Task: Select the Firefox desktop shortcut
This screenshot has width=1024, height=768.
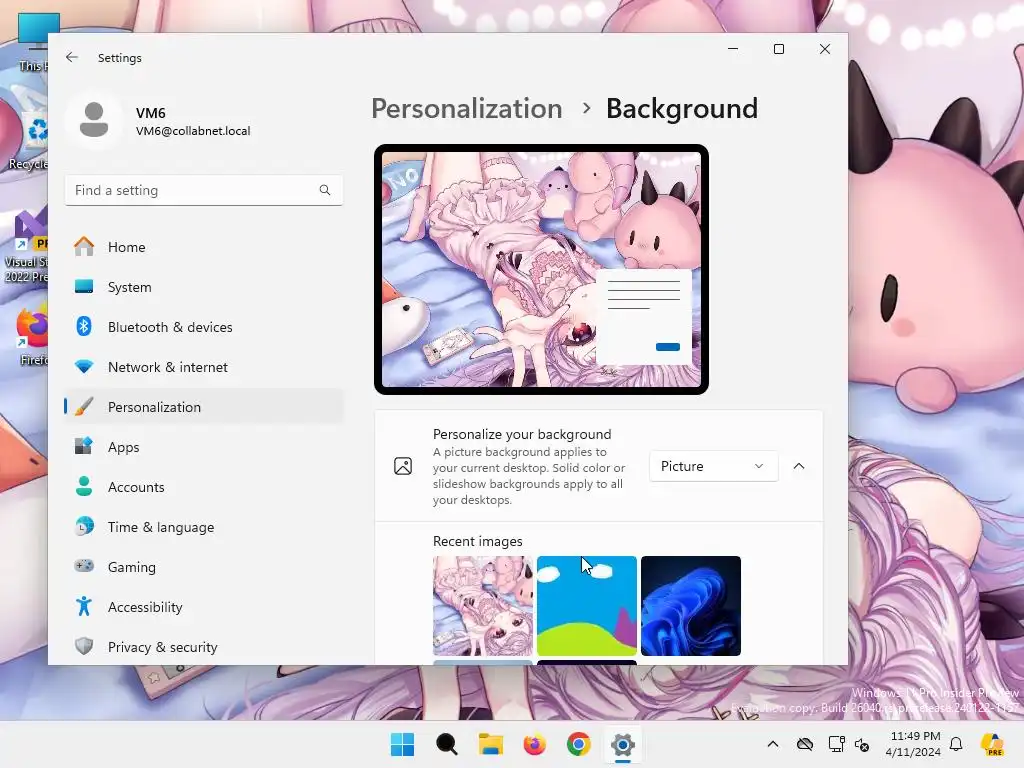Action: coord(29,336)
